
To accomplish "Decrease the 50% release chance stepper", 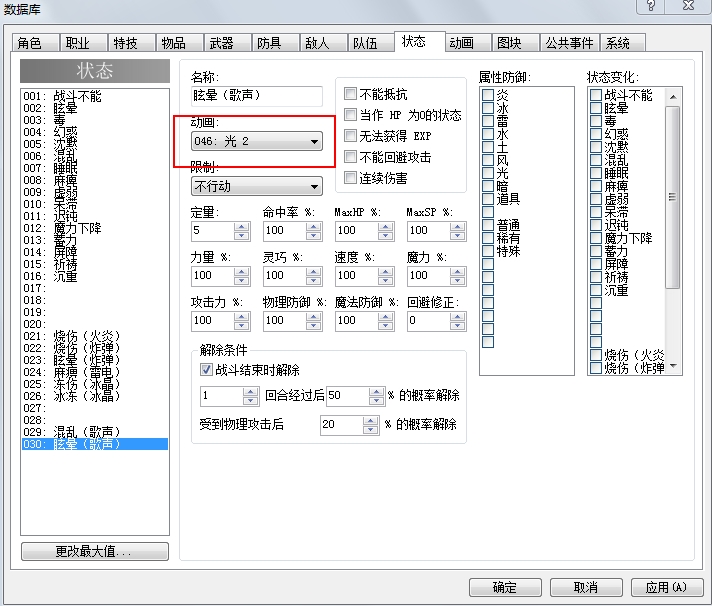I will [376, 400].
